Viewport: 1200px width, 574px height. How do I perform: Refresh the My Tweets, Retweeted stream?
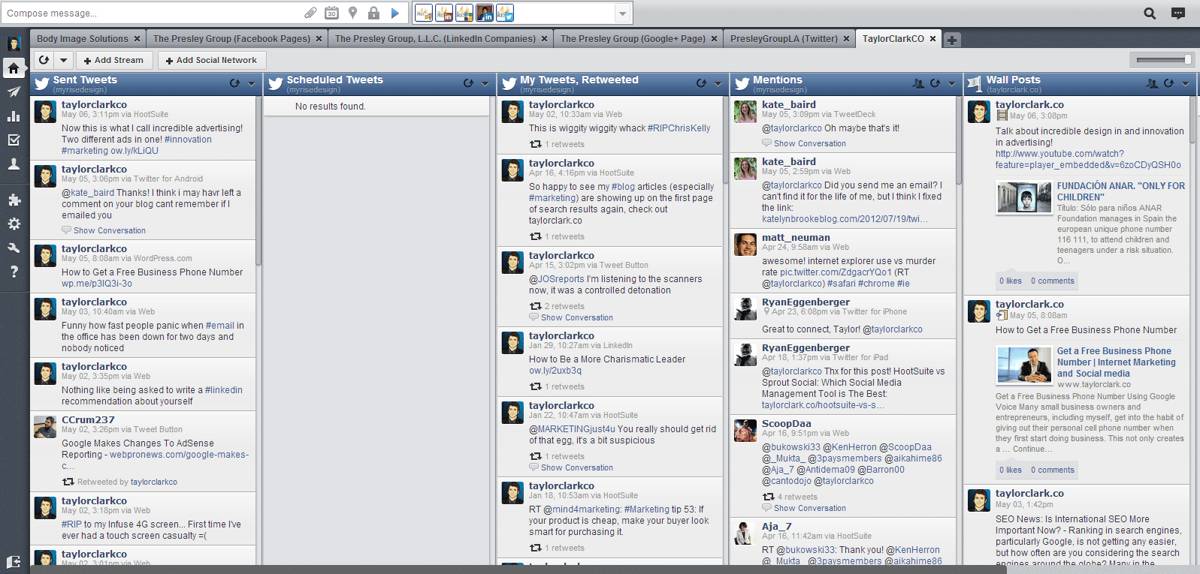coord(701,84)
